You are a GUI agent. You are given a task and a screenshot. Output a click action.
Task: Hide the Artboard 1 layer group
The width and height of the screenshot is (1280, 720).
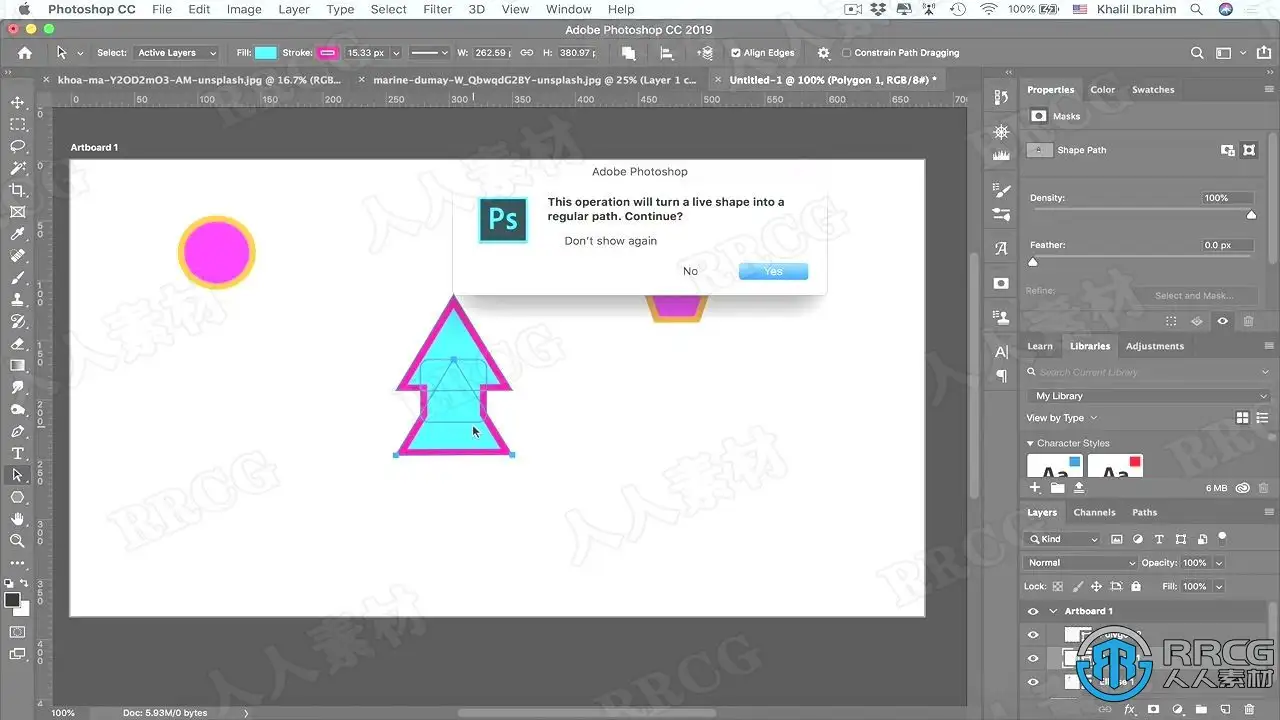coord(1033,611)
